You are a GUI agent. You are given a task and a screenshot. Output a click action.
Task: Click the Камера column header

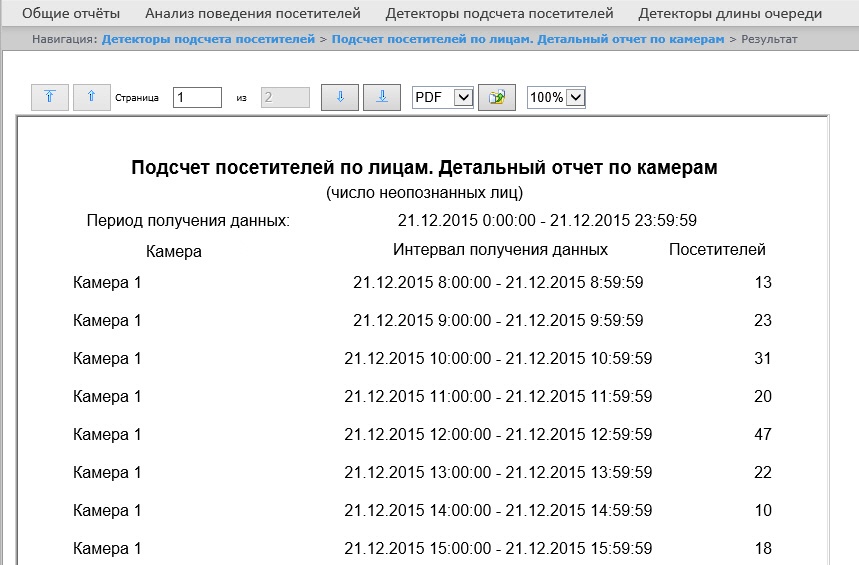tap(174, 251)
